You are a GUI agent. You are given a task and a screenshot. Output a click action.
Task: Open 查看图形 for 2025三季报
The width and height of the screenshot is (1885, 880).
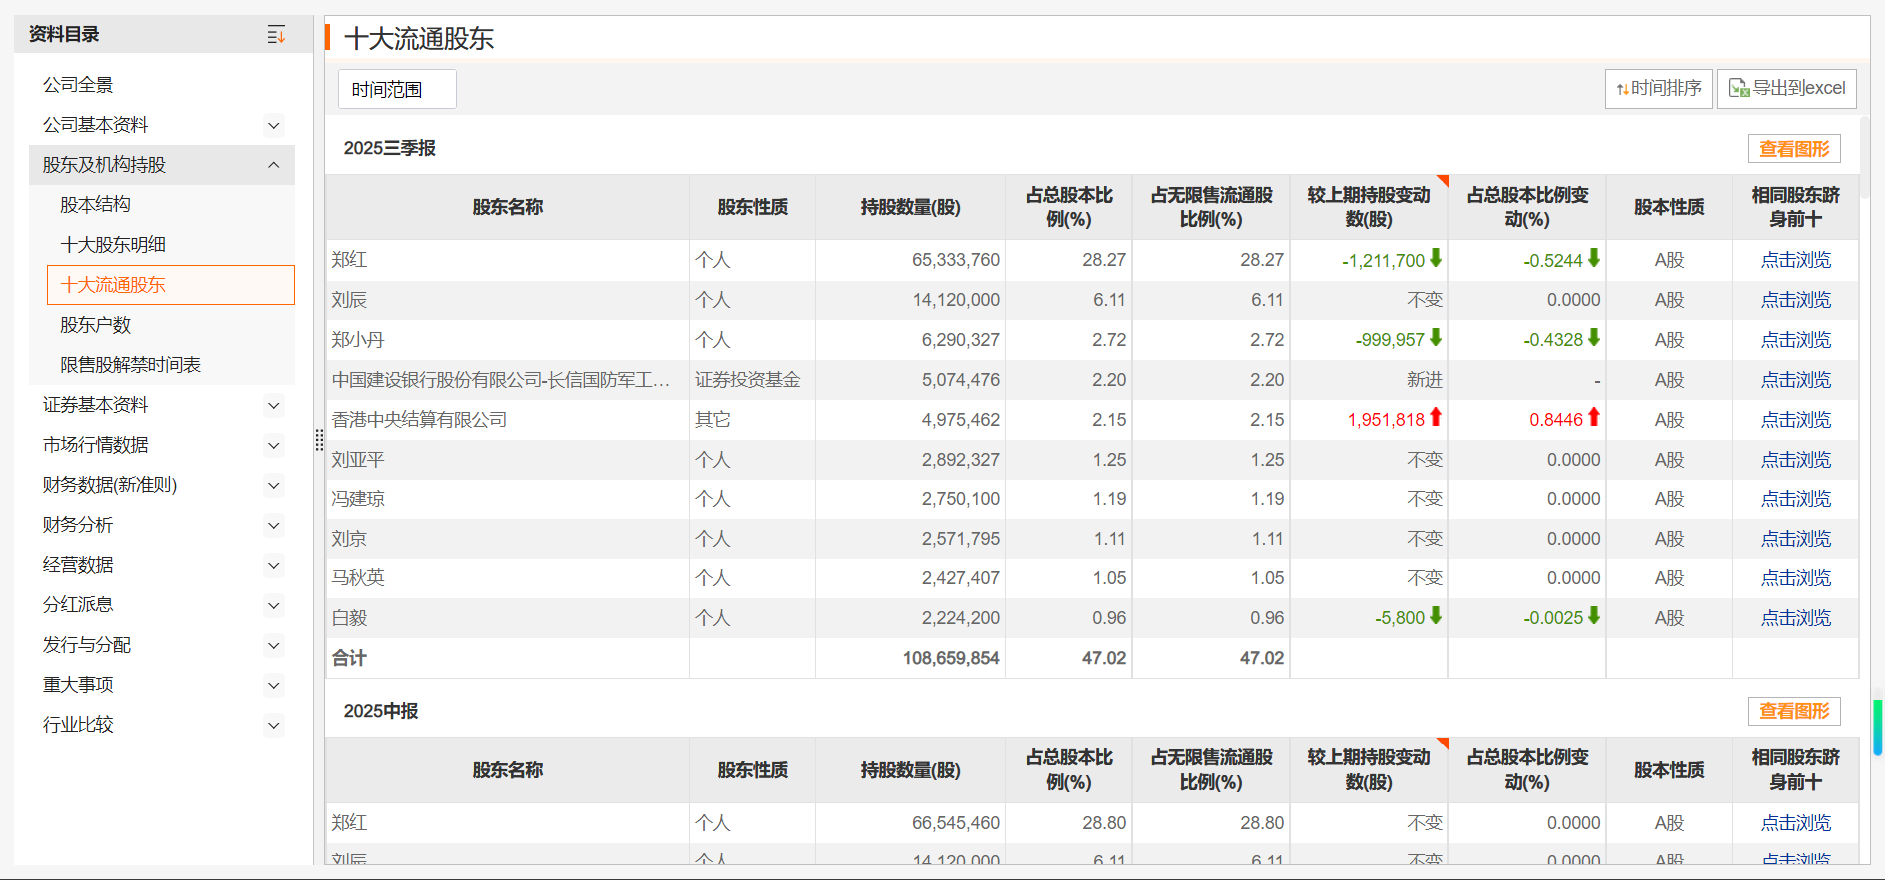coord(1794,149)
